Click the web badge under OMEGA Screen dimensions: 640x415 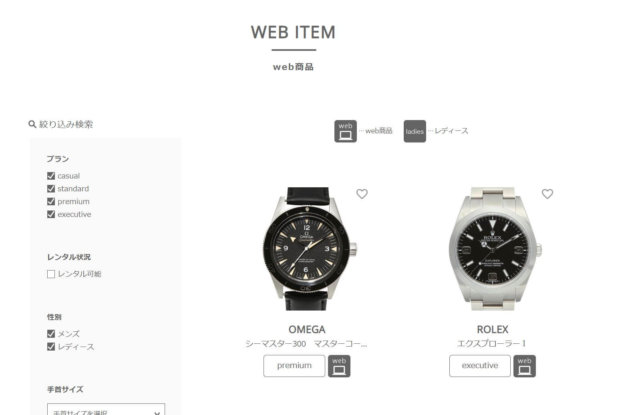339,366
